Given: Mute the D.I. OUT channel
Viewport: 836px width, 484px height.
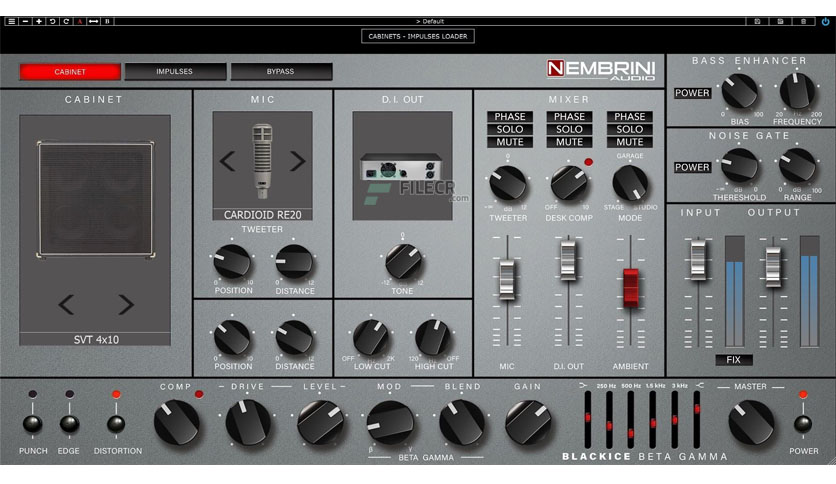Looking at the screenshot, I should coord(569,142).
